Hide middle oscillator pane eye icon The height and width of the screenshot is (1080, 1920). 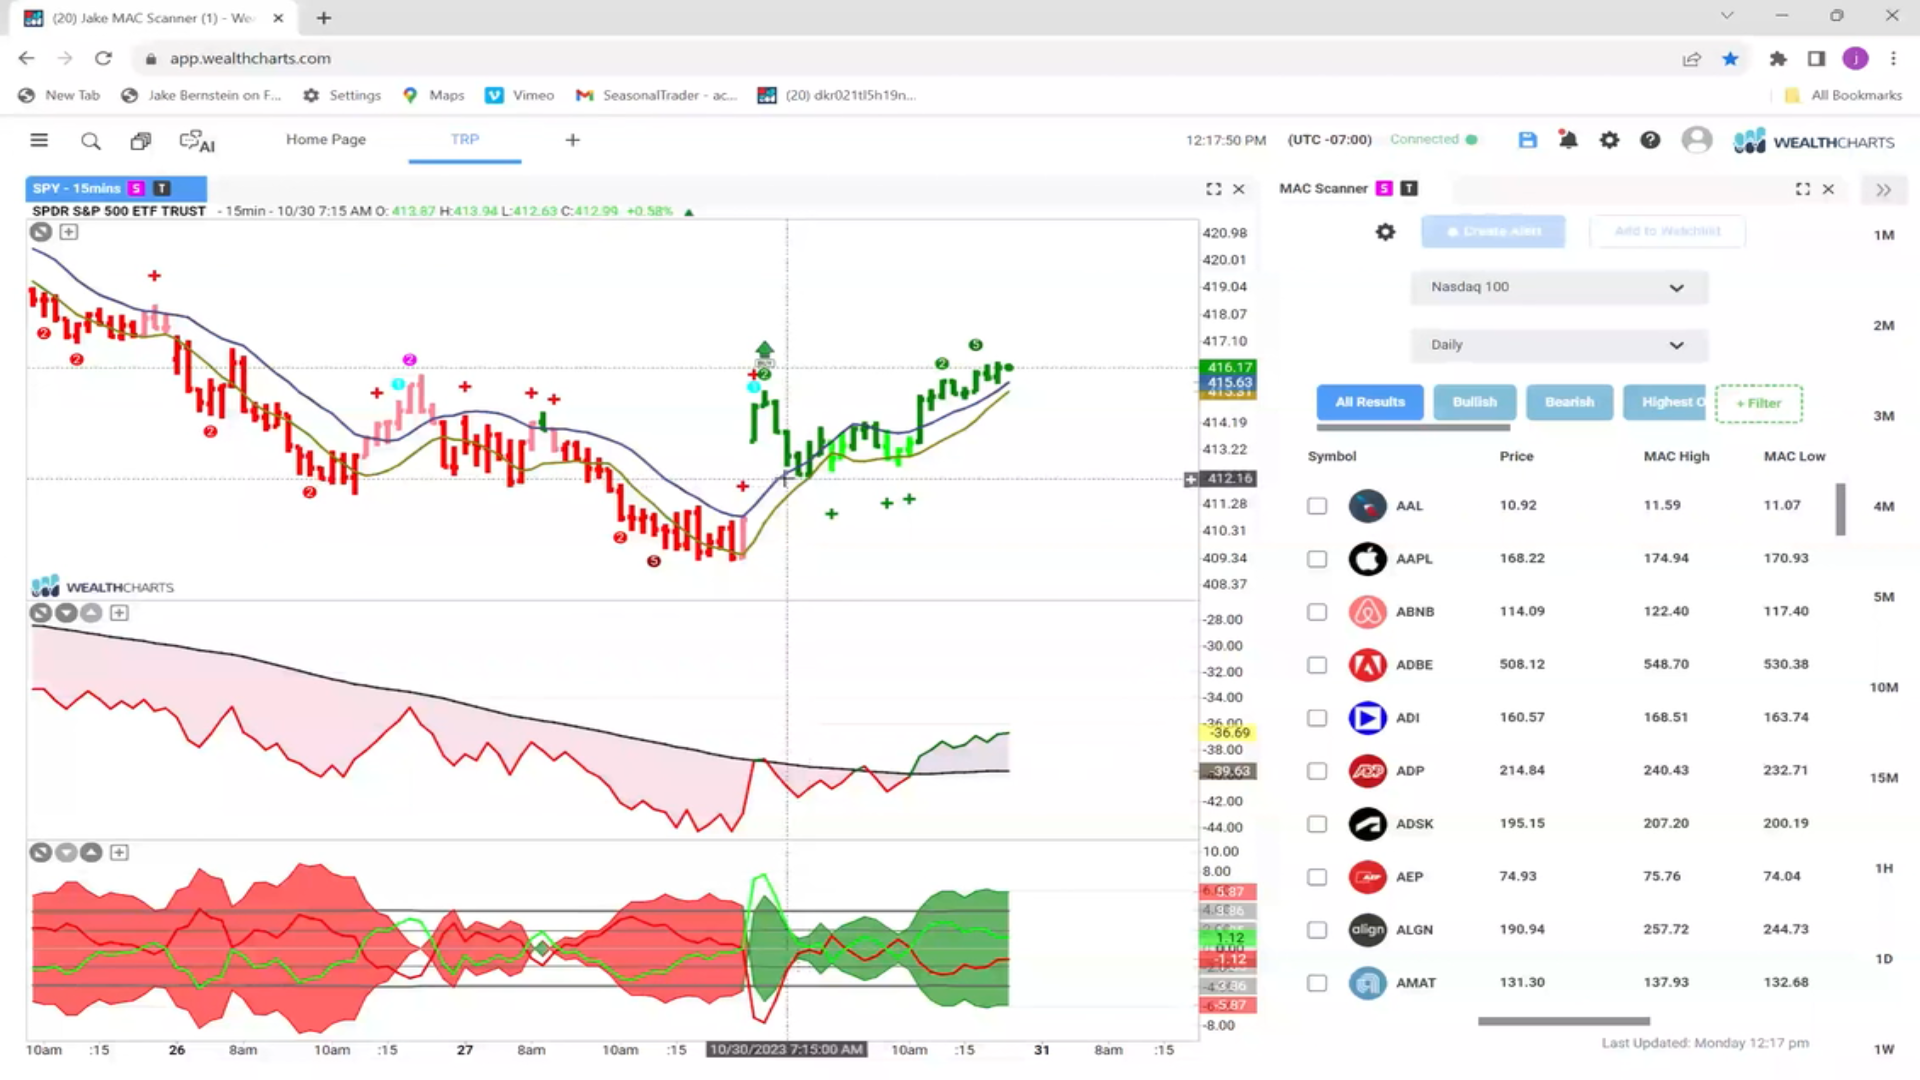(x=41, y=613)
